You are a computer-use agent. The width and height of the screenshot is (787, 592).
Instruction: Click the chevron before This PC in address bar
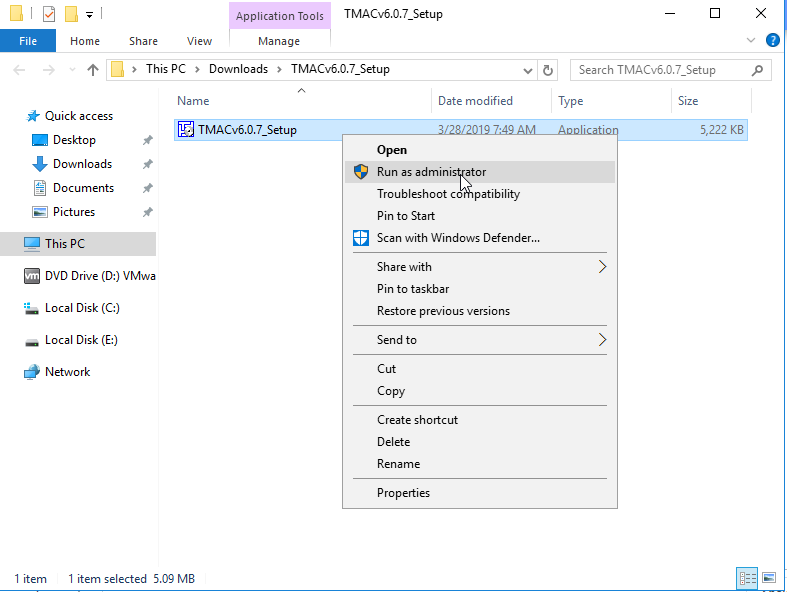click(134, 69)
